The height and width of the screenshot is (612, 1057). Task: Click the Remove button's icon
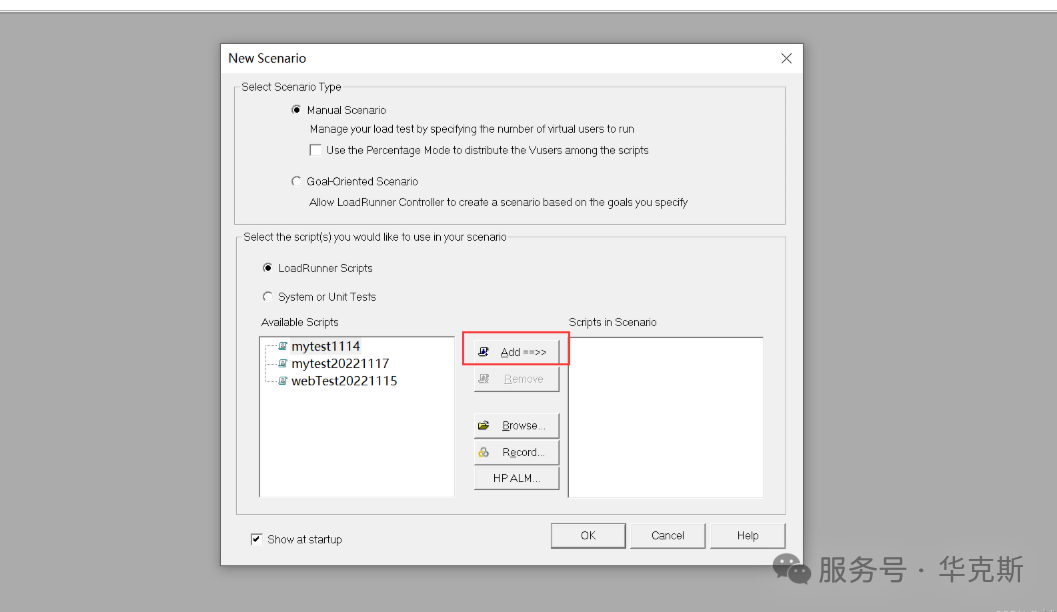(x=483, y=379)
